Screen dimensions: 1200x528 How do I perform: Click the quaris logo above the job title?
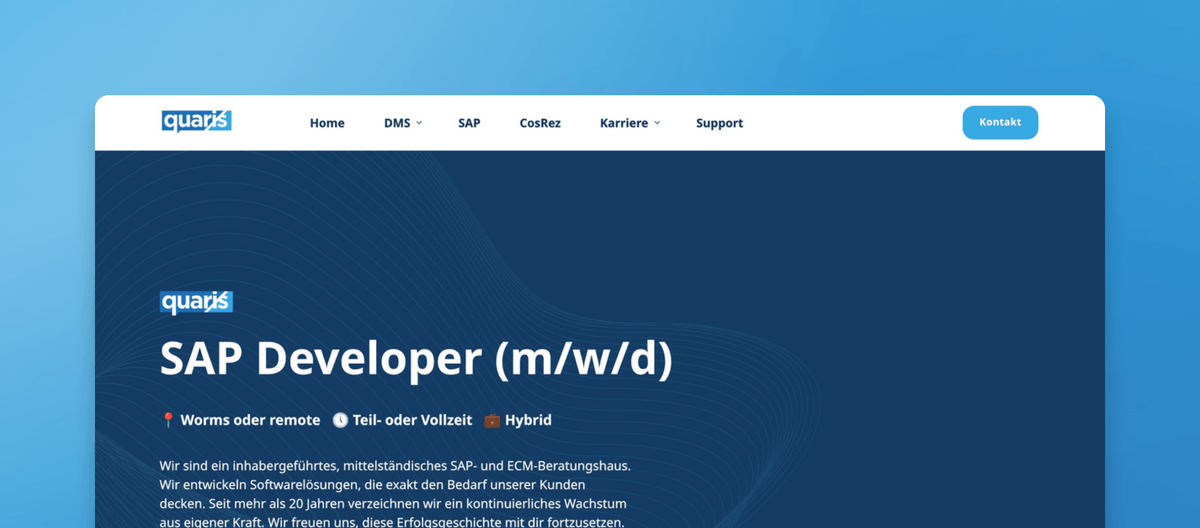pyautogui.click(x=196, y=302)
